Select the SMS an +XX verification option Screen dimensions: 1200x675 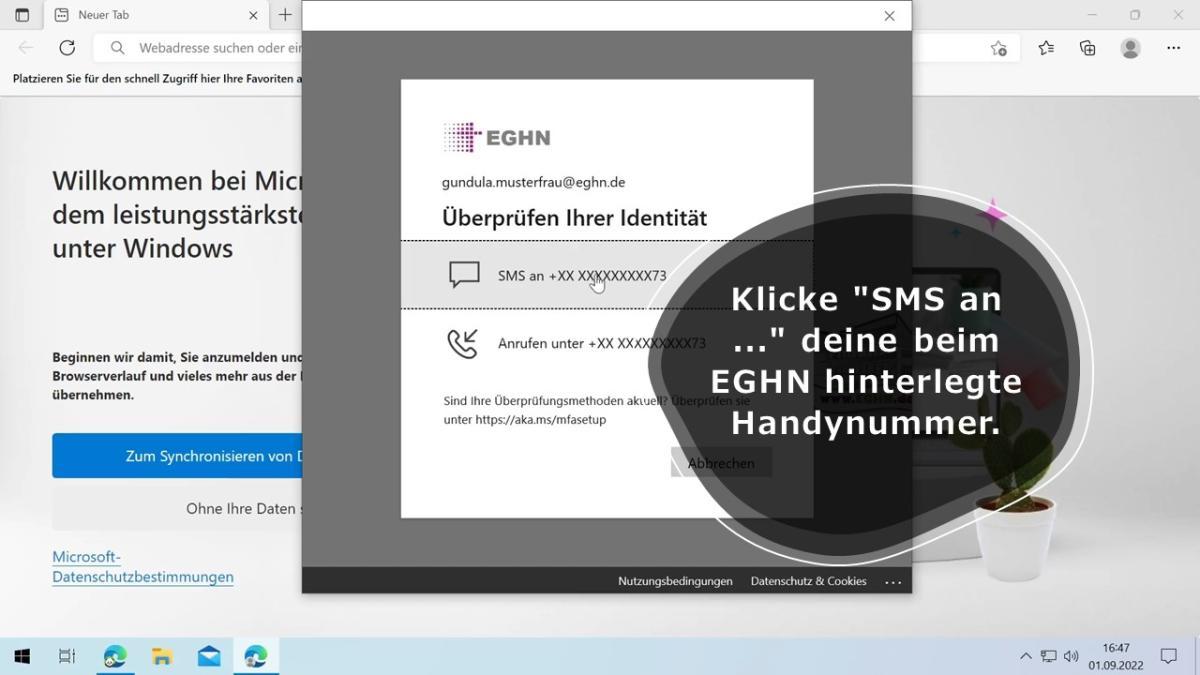580,276
